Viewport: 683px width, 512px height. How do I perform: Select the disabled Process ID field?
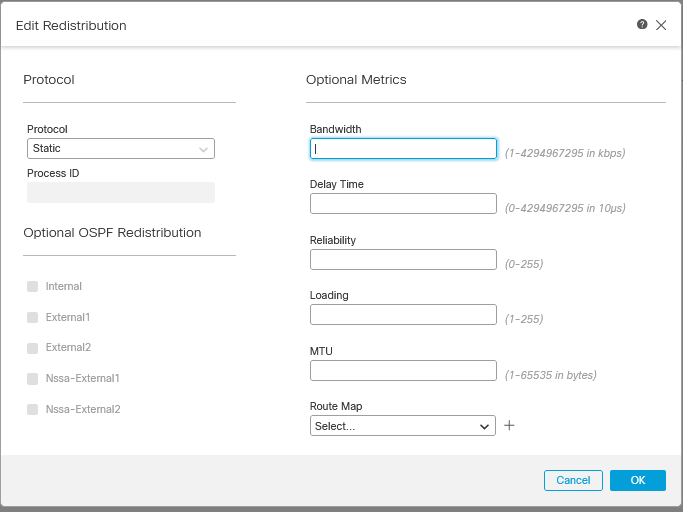121,192
